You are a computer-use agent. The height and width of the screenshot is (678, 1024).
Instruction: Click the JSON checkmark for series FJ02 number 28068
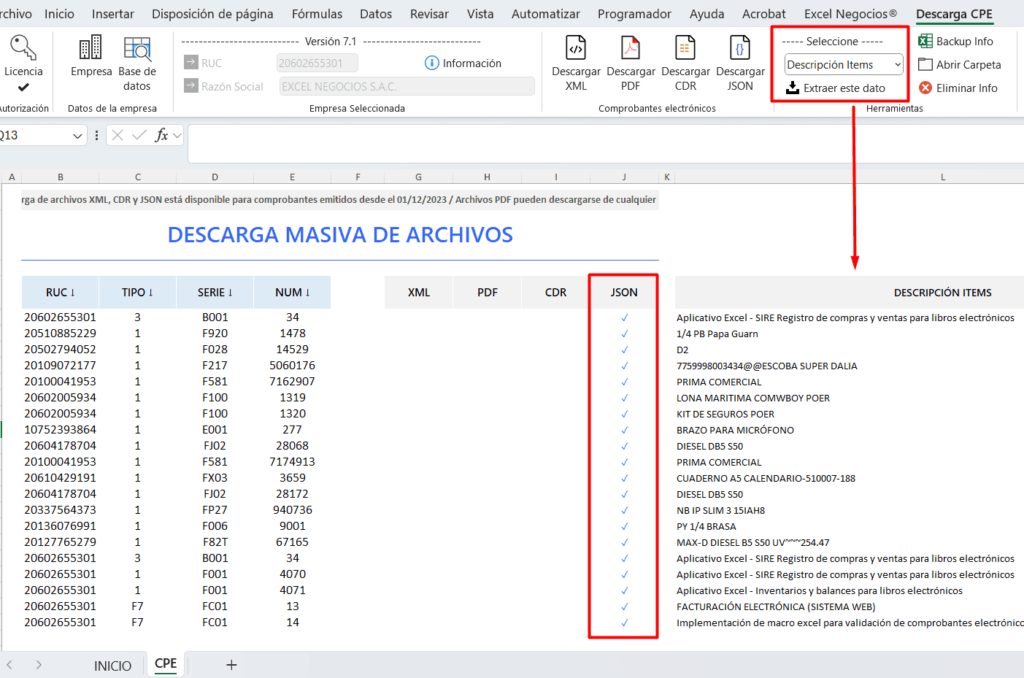623,447
